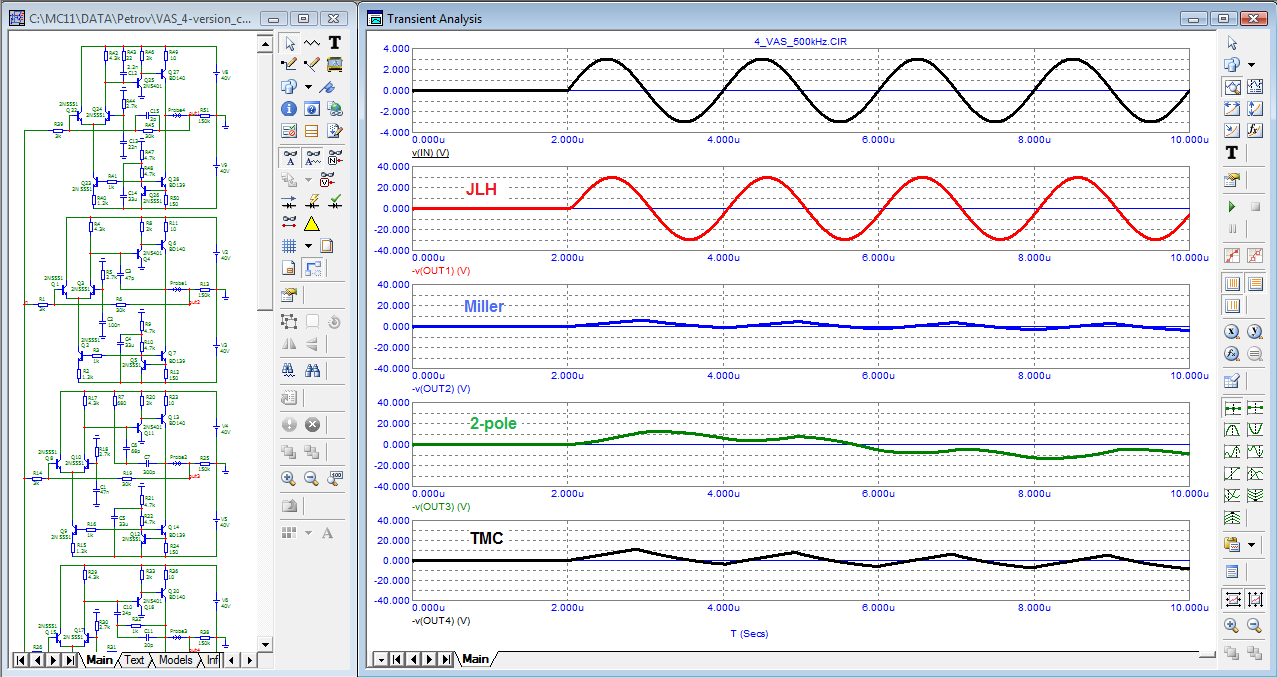The height and width of the screenshot is (677, 1277).
Task: Click the schematic window title bar icon
Action: (16, 18)
